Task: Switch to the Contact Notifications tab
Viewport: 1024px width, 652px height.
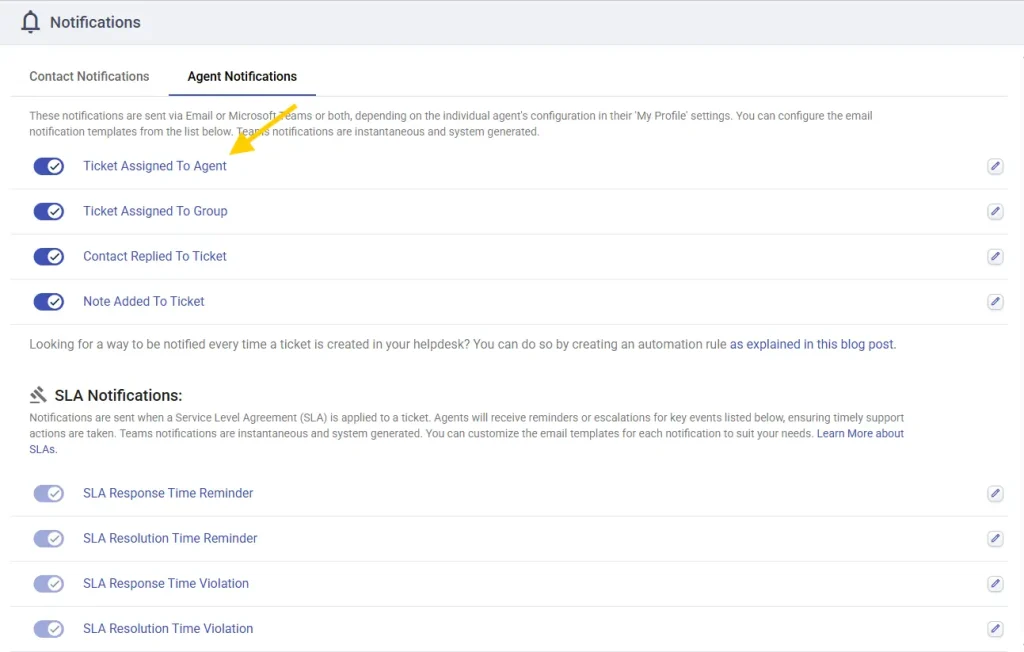Action: tap(89, 76)
